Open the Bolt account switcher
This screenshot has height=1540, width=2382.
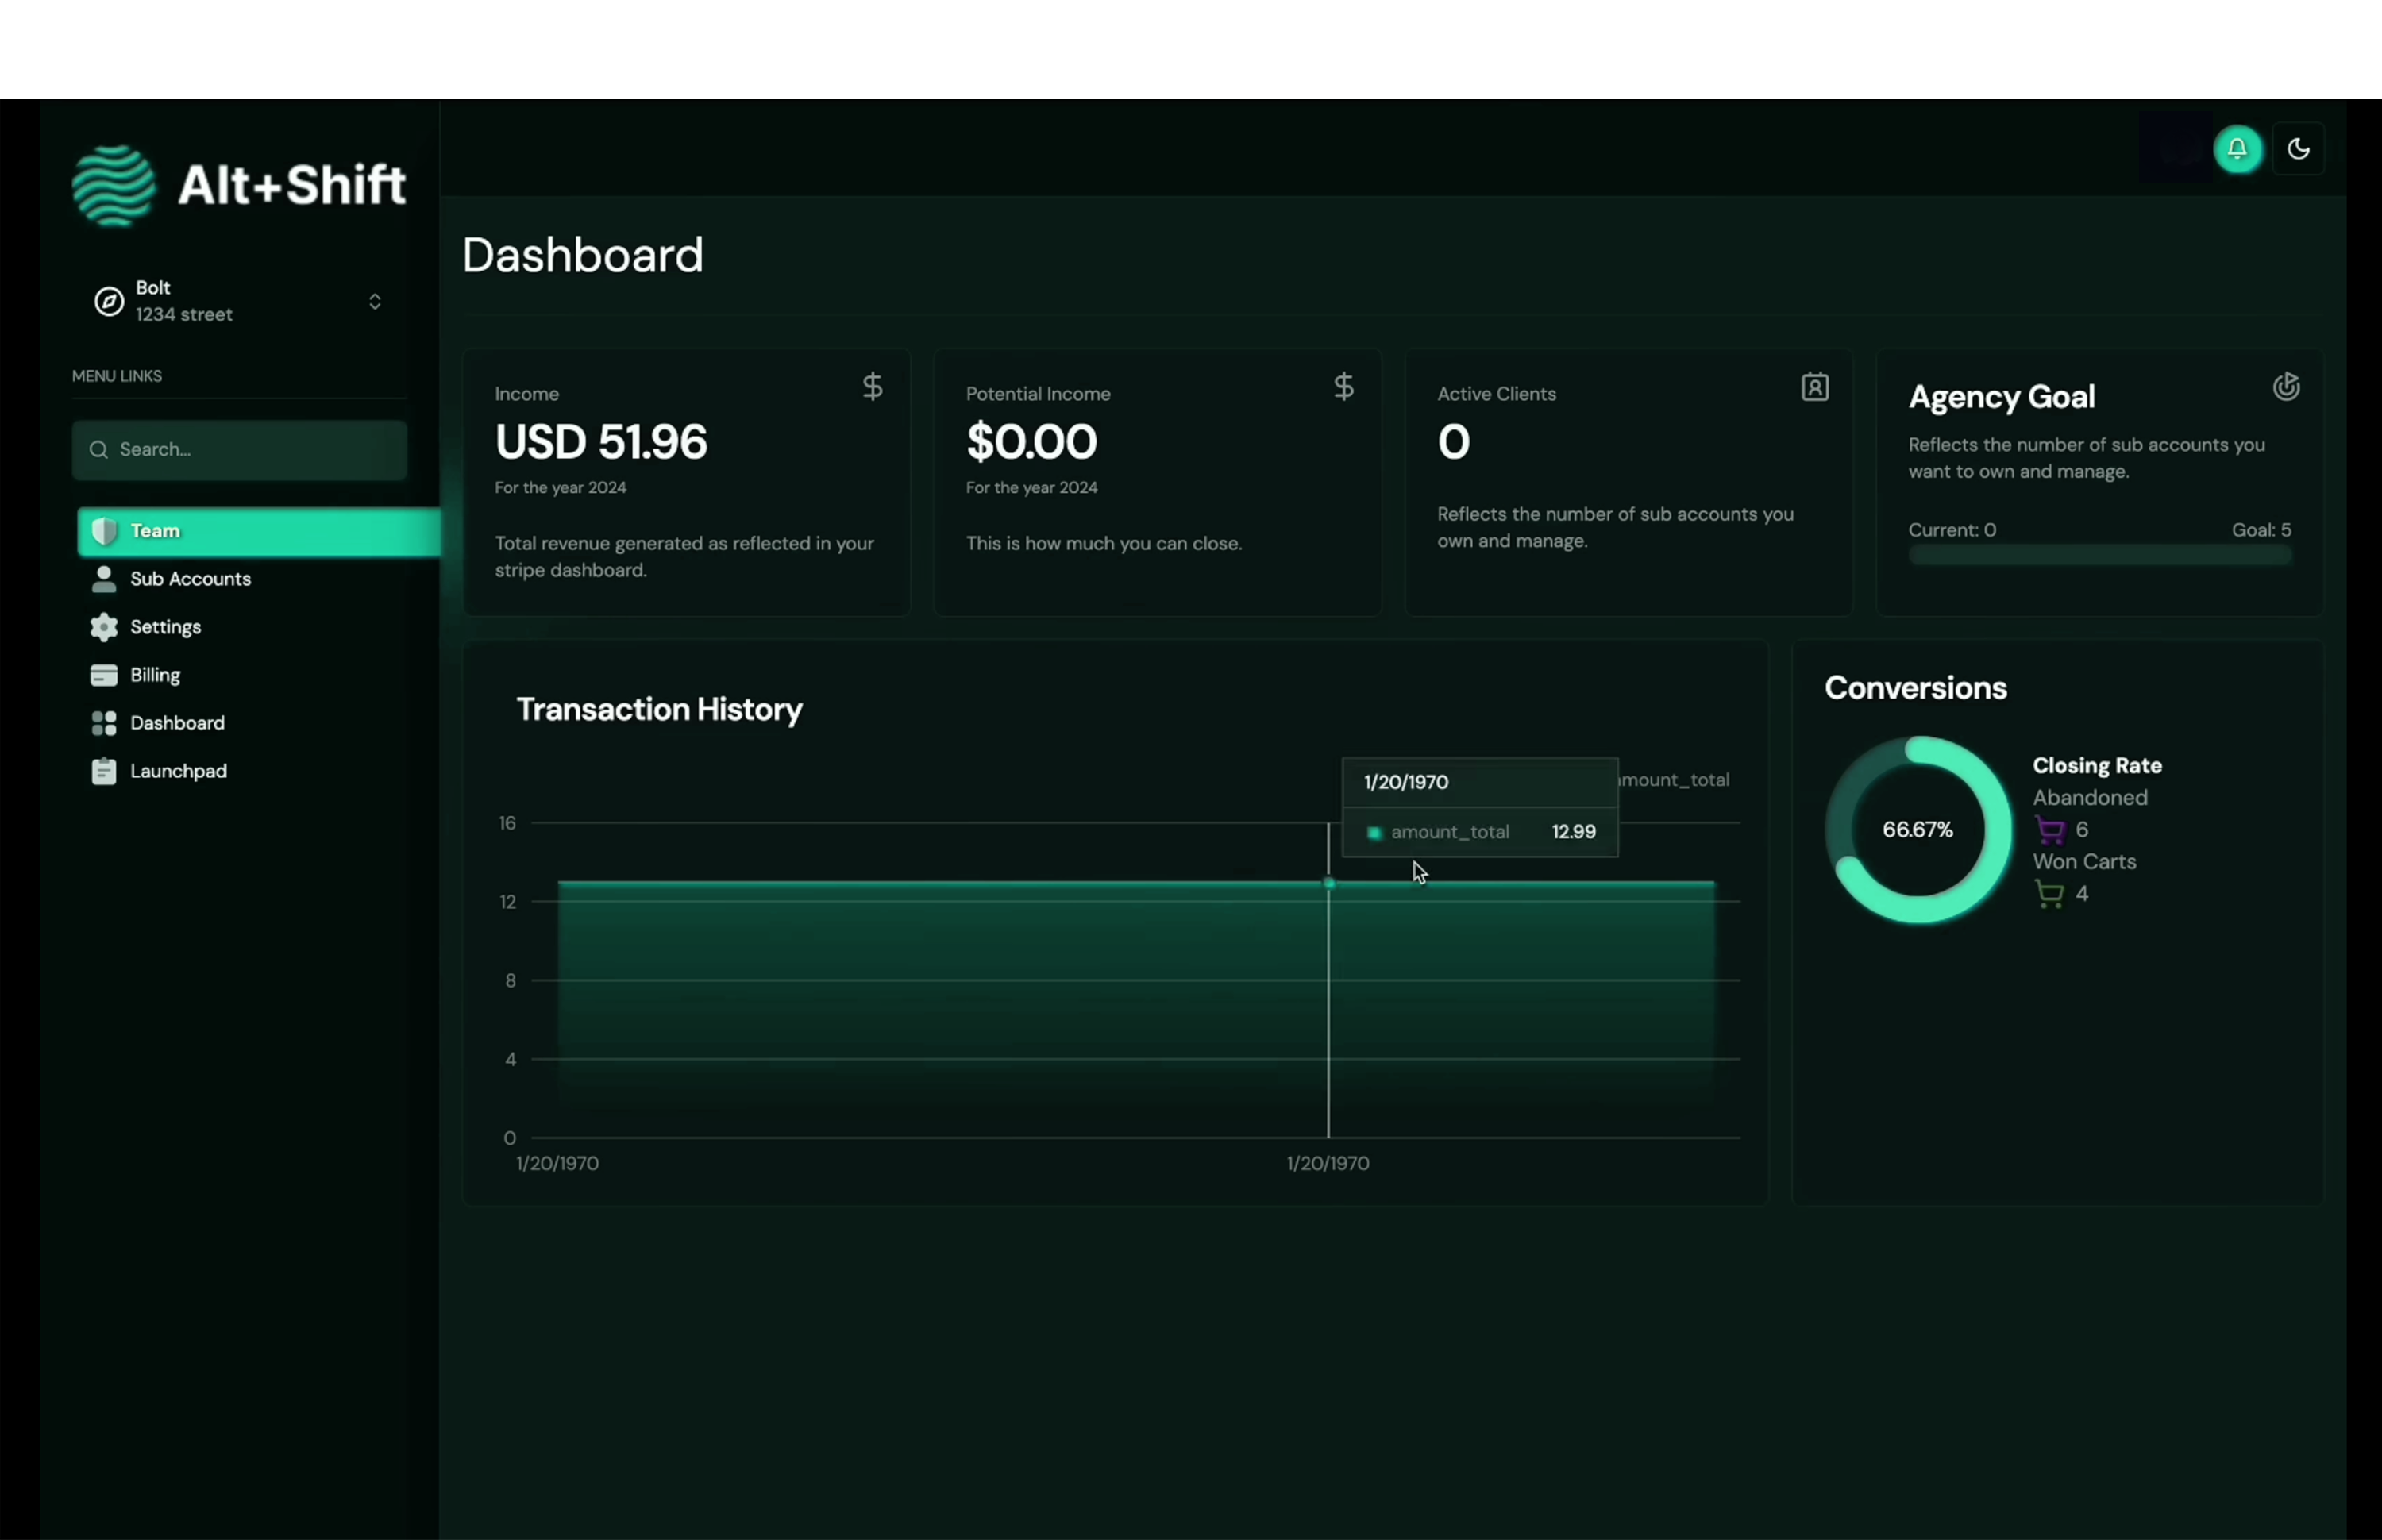(x=239, y=301)
